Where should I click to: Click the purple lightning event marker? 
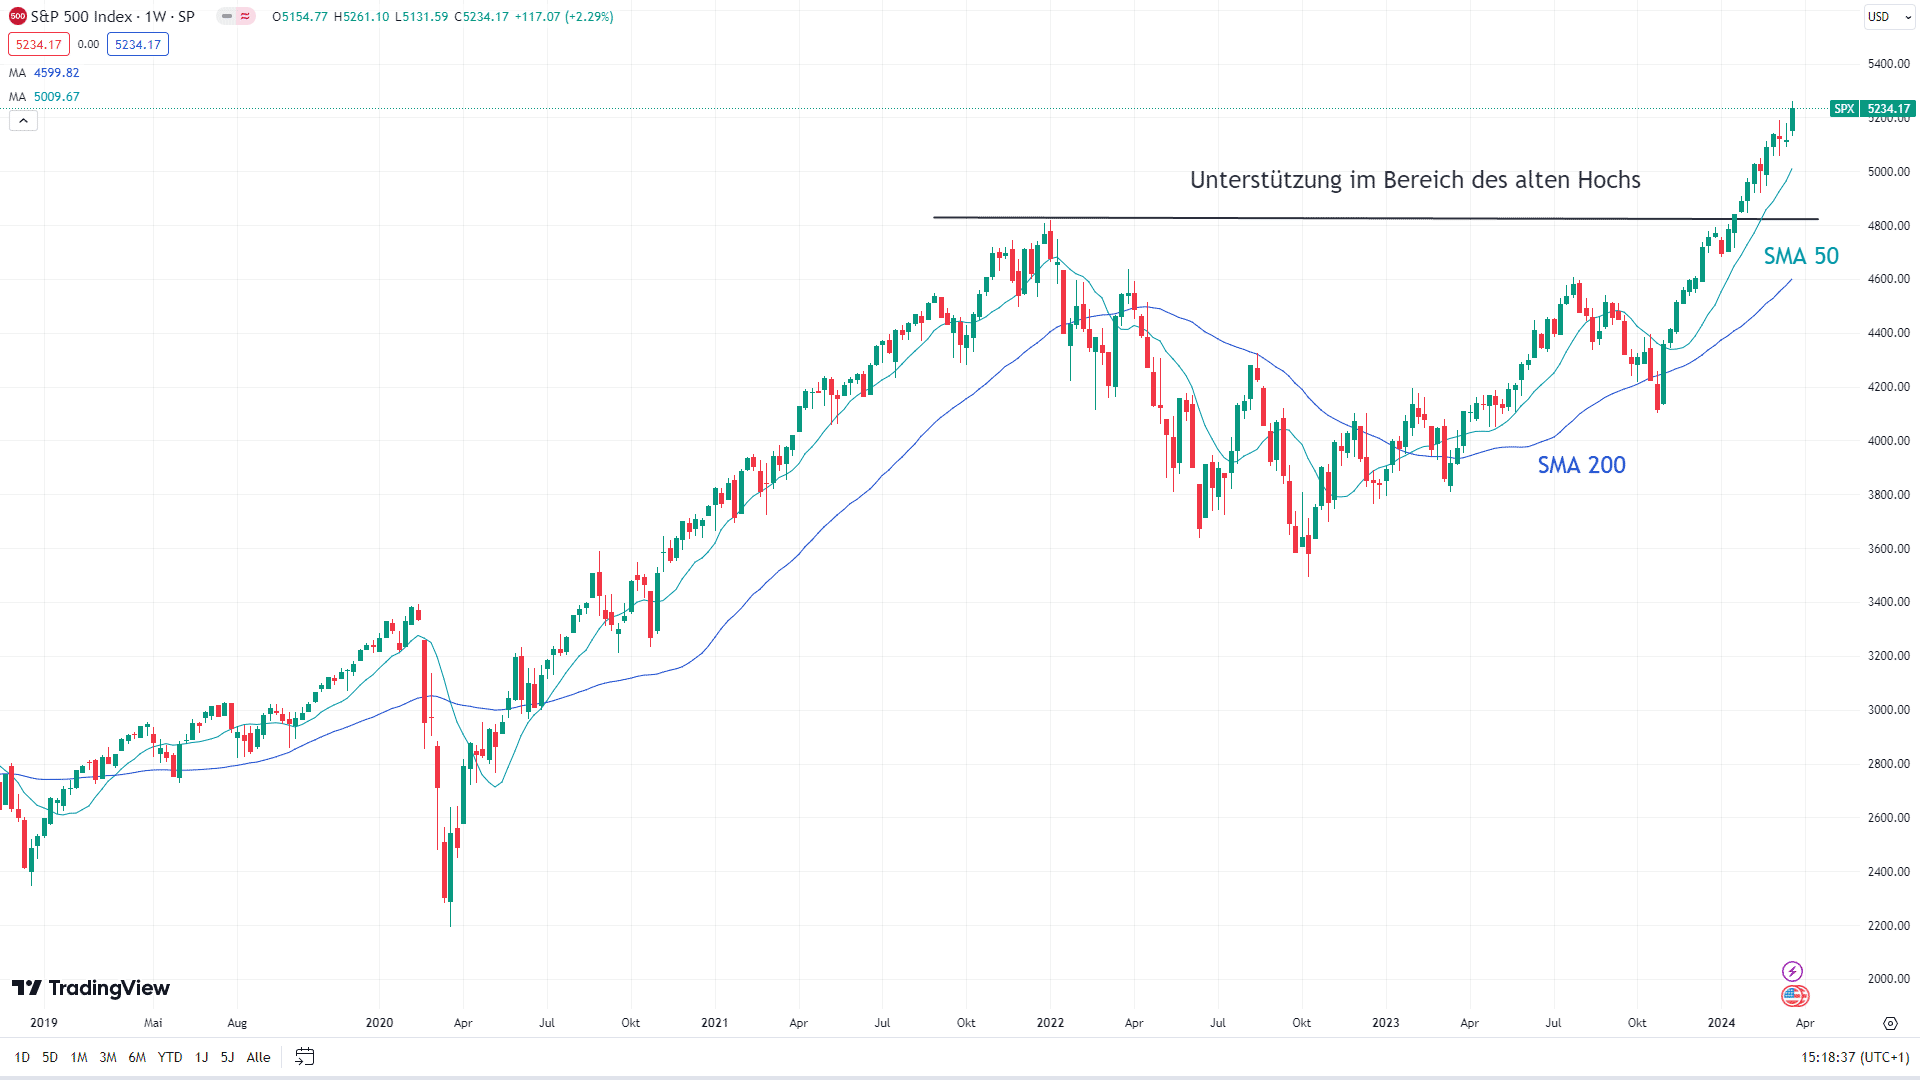point(1792,971)
